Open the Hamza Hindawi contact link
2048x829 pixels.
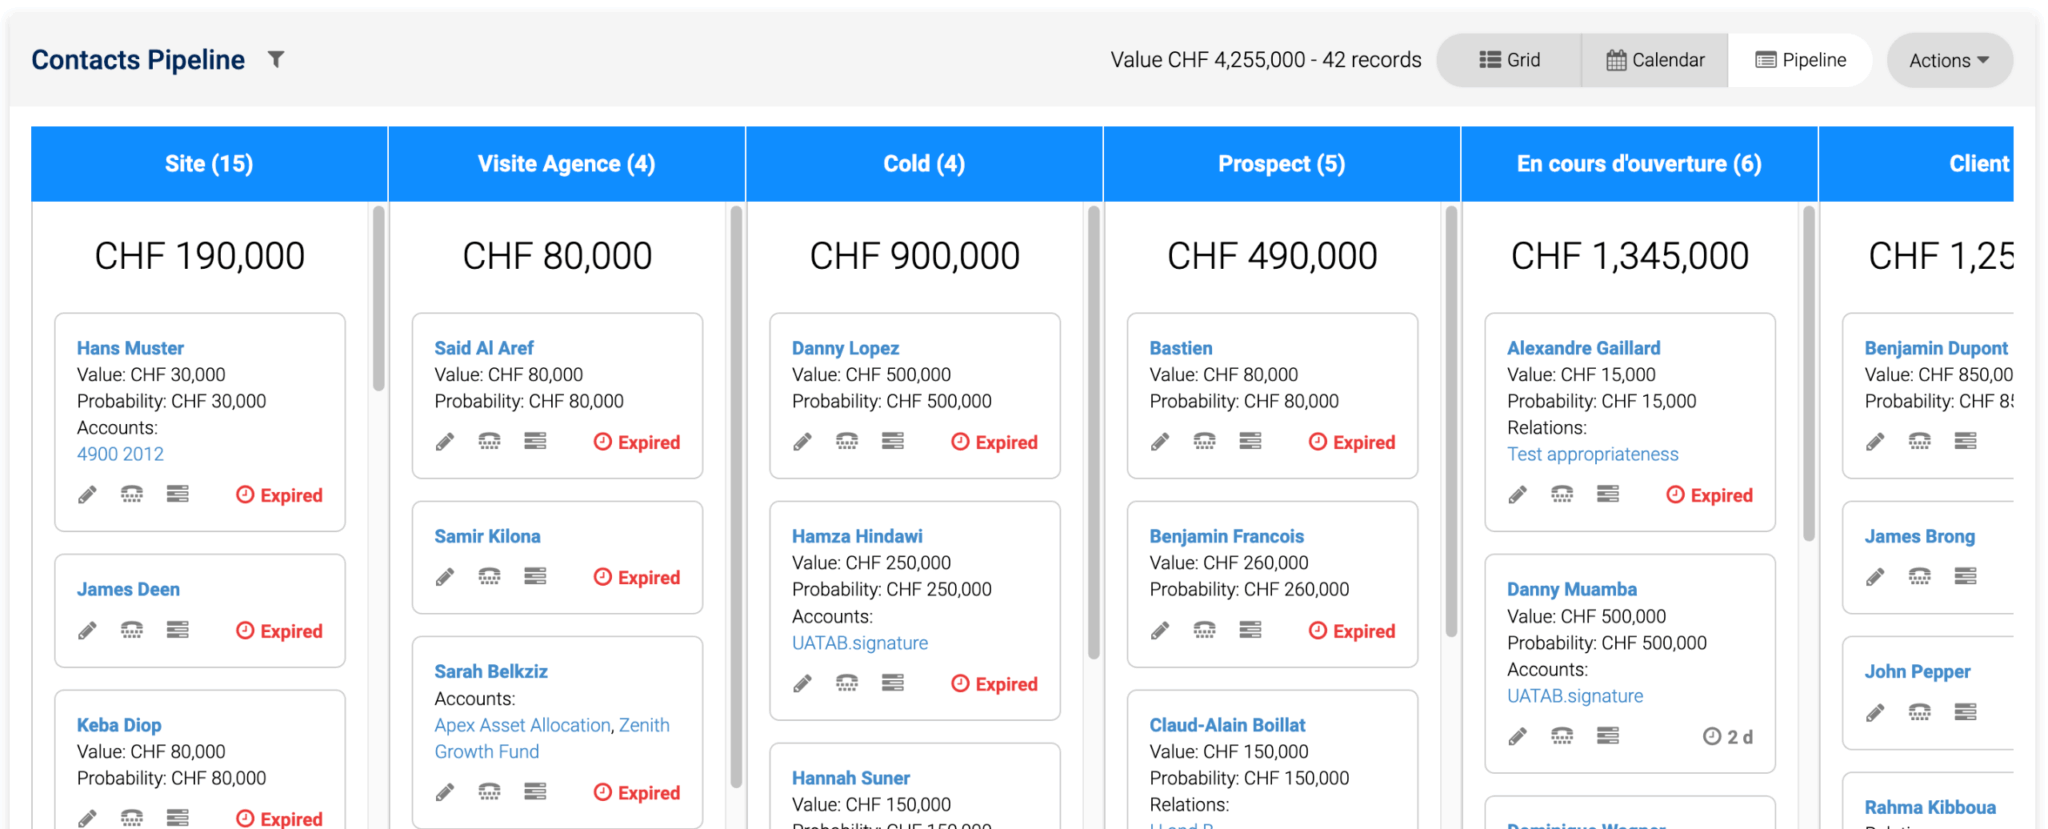857,536
